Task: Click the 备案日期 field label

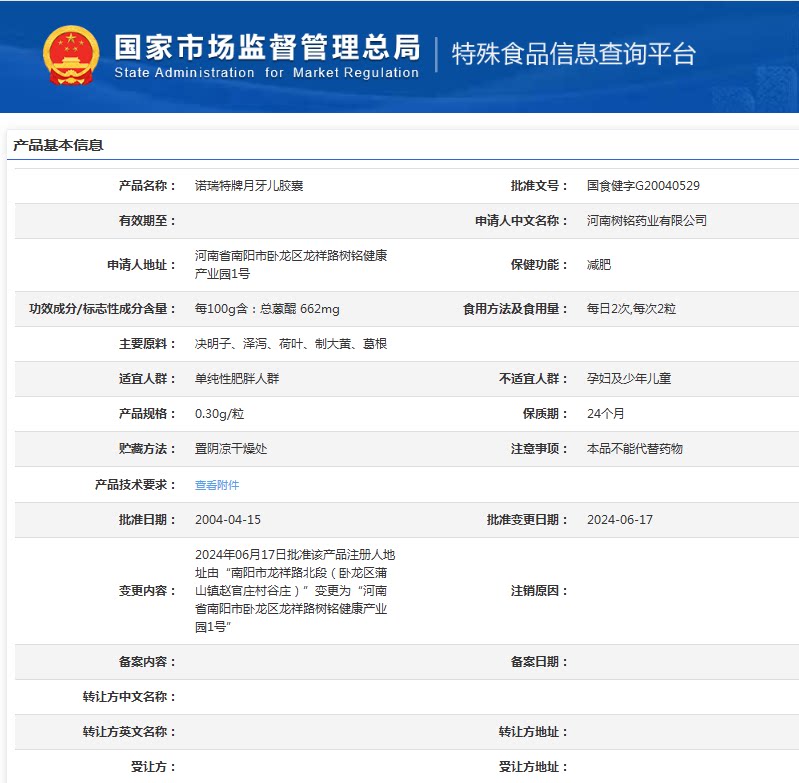Action: pos(539,662)
